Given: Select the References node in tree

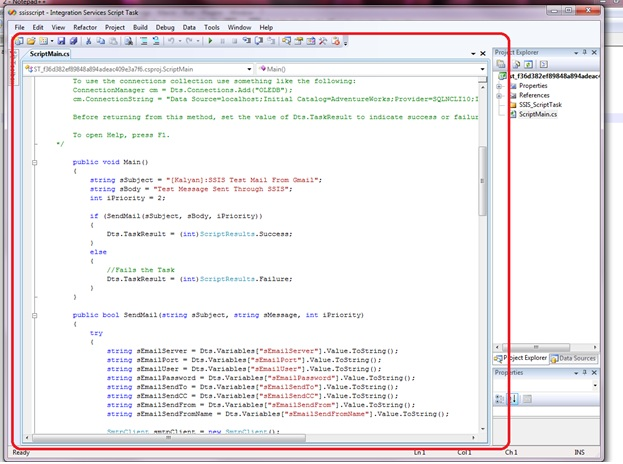Looking at the screenshot, I should [x=534, y=95].
